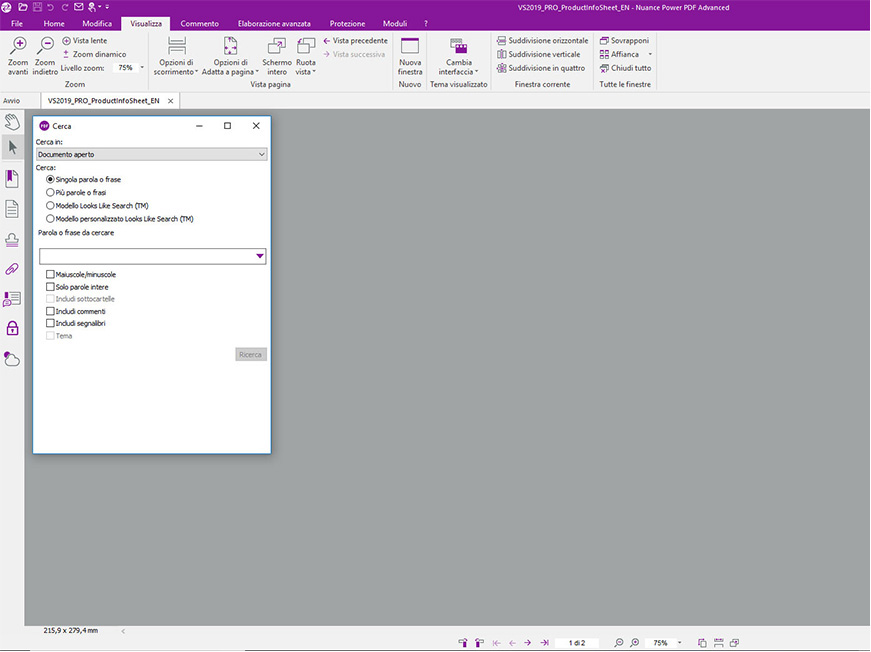Open the Protezione ribbon tab
871x652 pixels.
pos(347,23)
